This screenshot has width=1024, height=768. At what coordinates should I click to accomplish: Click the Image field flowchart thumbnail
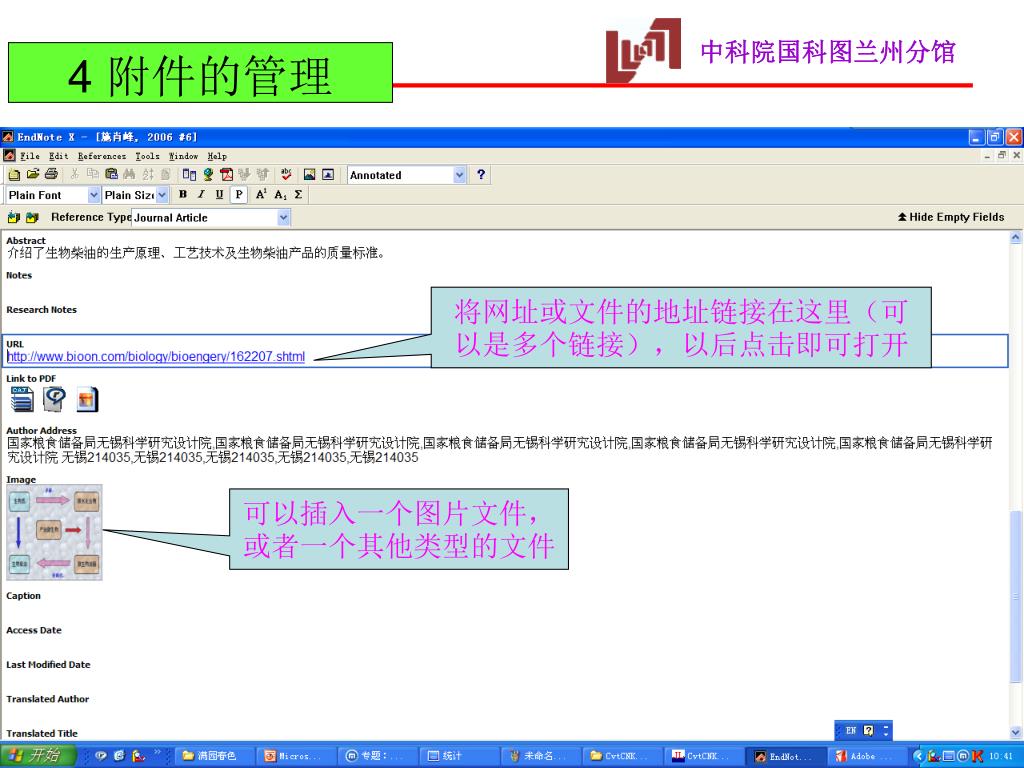coord(54,532)
